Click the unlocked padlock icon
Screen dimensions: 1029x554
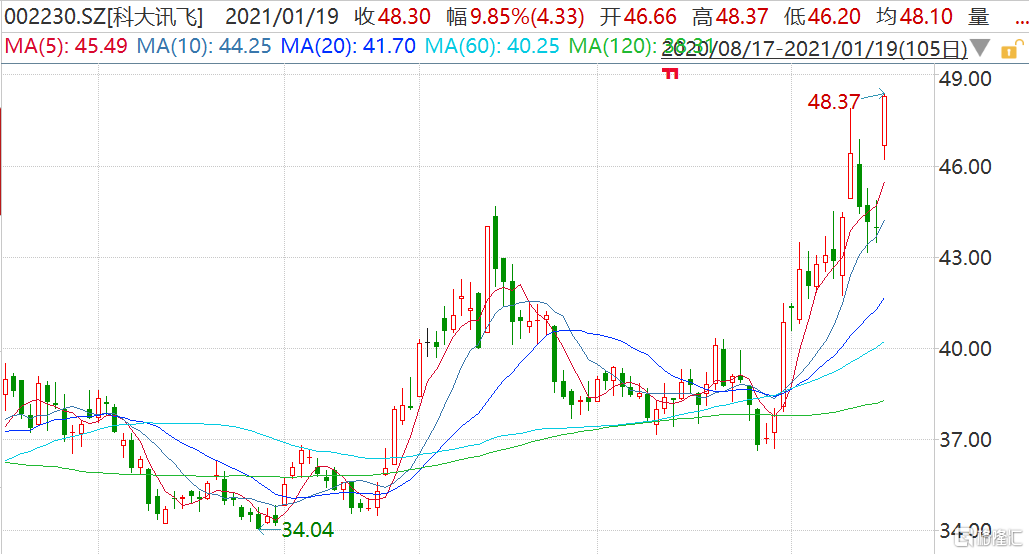[1011, 49]
